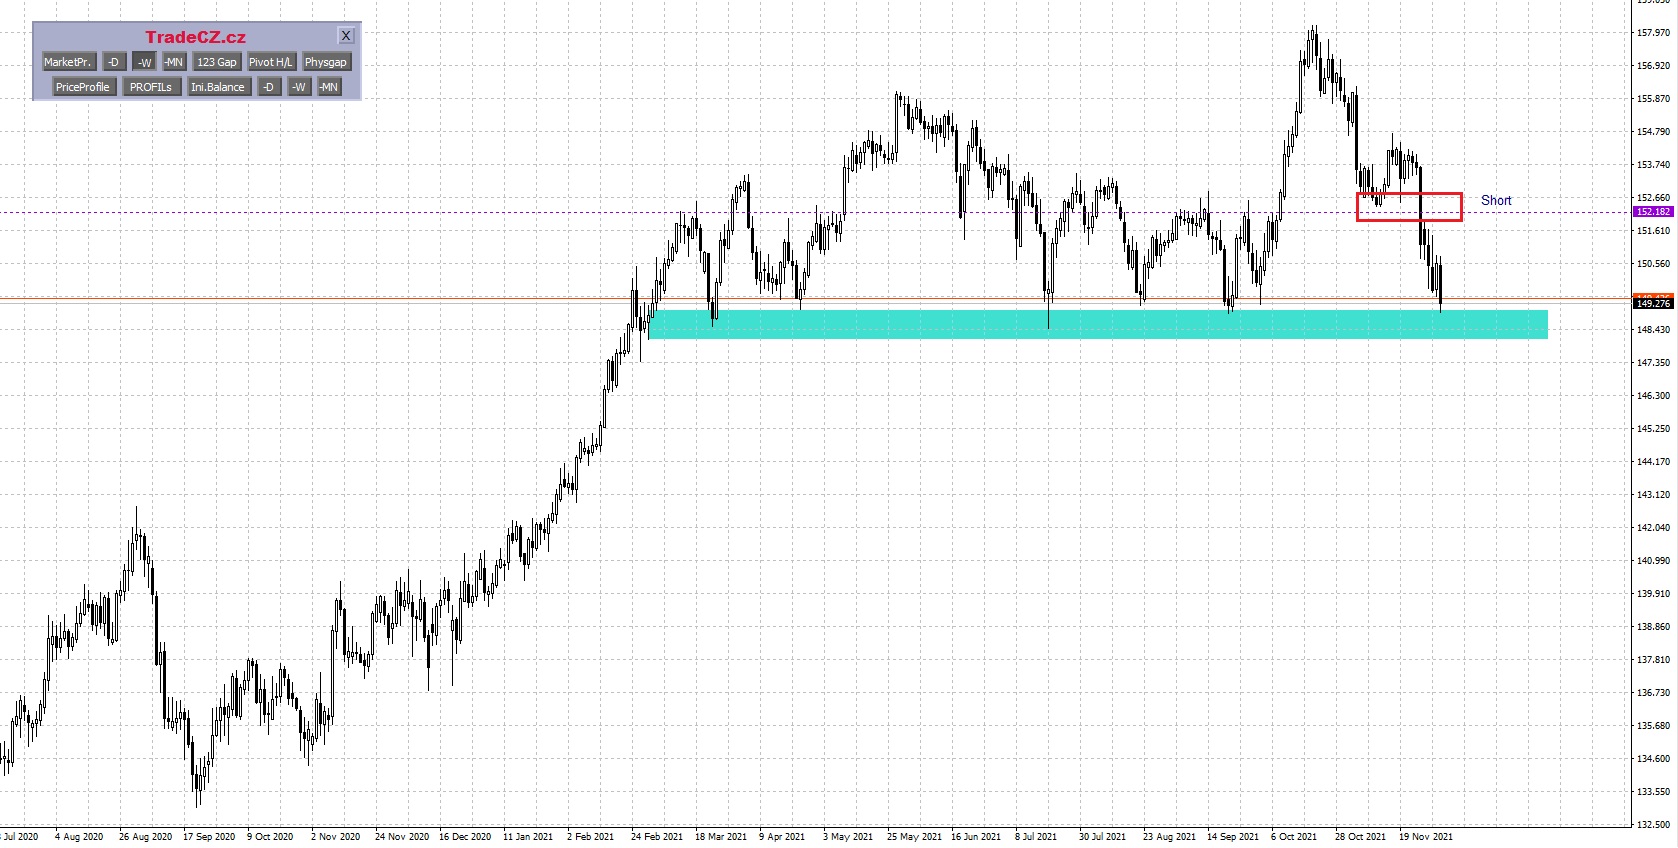Select the -MN button left of 123 Gap
This screenshot has height=848, width=1678.
pyautogui.click(x=174, y=62)
